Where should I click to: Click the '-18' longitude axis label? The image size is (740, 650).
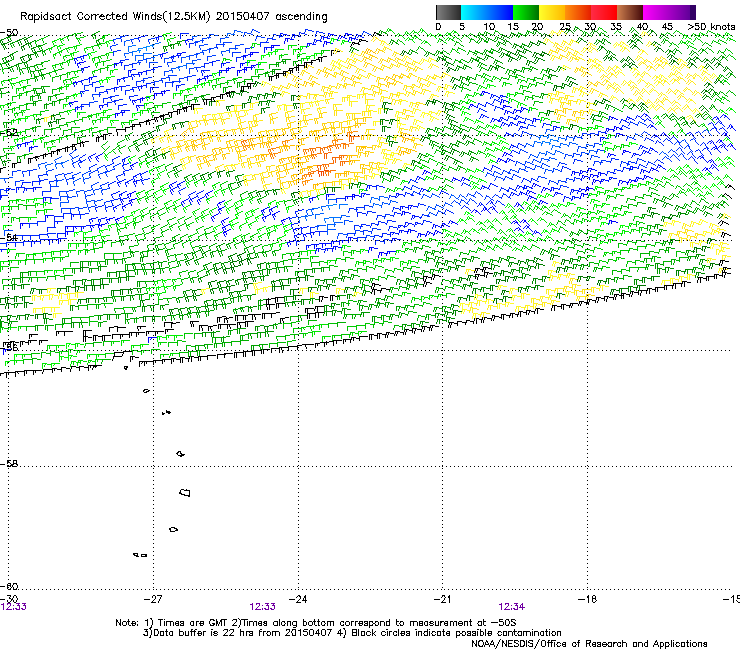[587, 599]
